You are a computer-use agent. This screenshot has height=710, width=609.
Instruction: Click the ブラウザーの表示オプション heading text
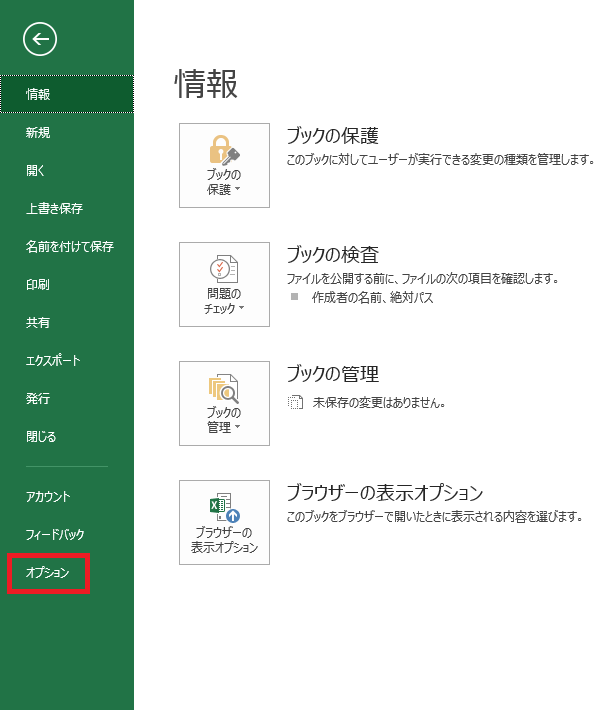(385, 493)
